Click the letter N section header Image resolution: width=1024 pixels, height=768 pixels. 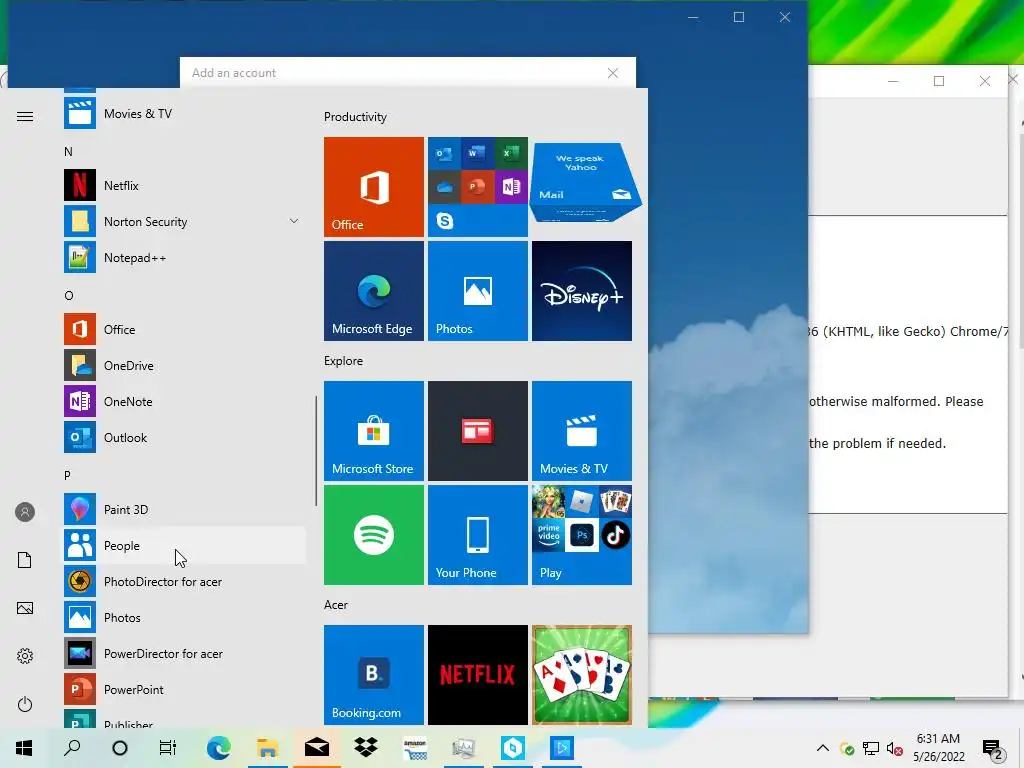(x=68, y=152)
